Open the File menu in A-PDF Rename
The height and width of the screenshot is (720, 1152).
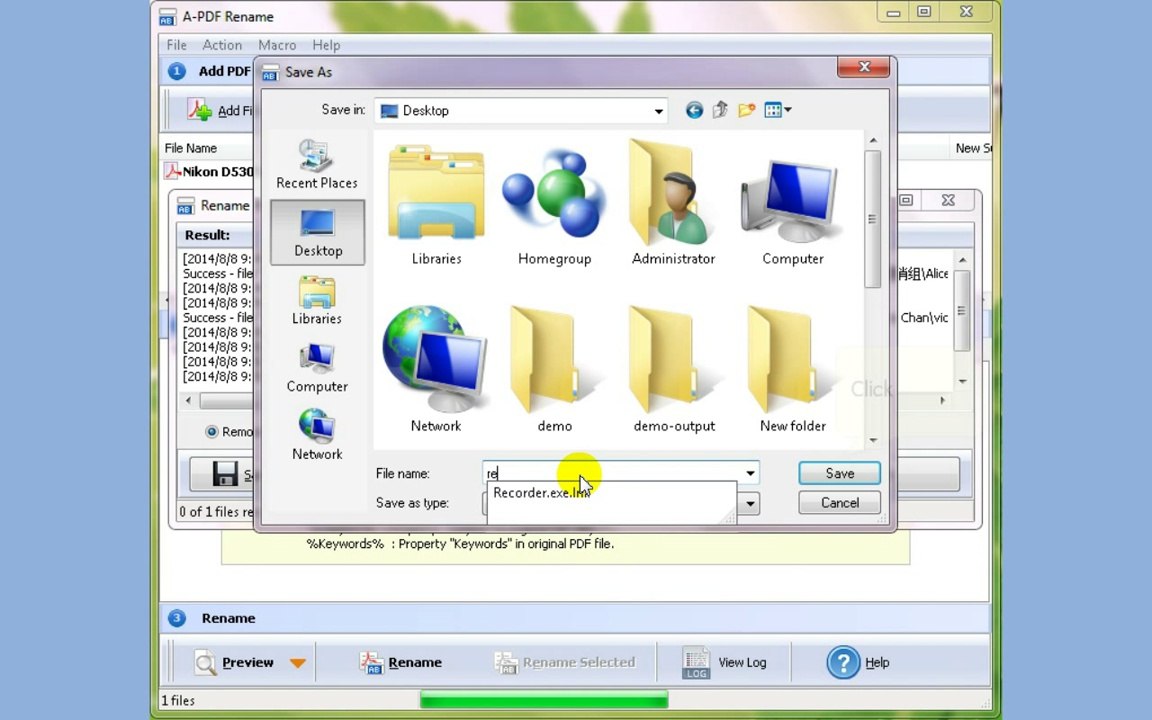pos(176,45)
